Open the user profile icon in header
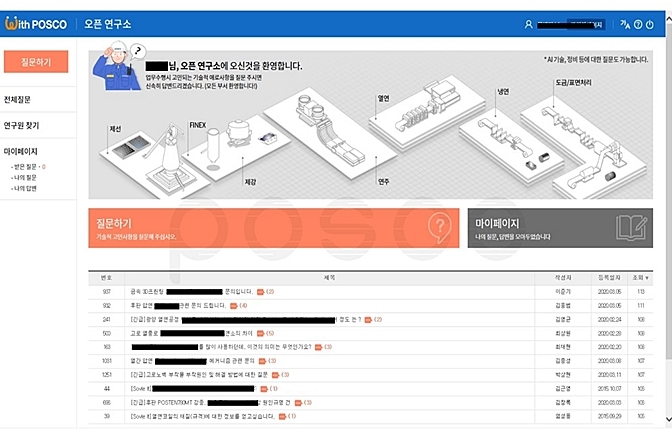Image resolution: width=672 pixels, height=435 pixels. [528, 24]
